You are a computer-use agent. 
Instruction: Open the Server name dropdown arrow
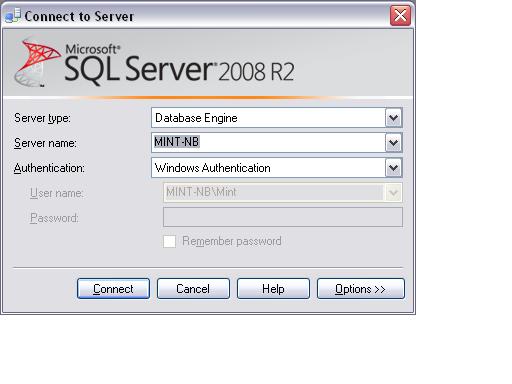tap(394, 143)
